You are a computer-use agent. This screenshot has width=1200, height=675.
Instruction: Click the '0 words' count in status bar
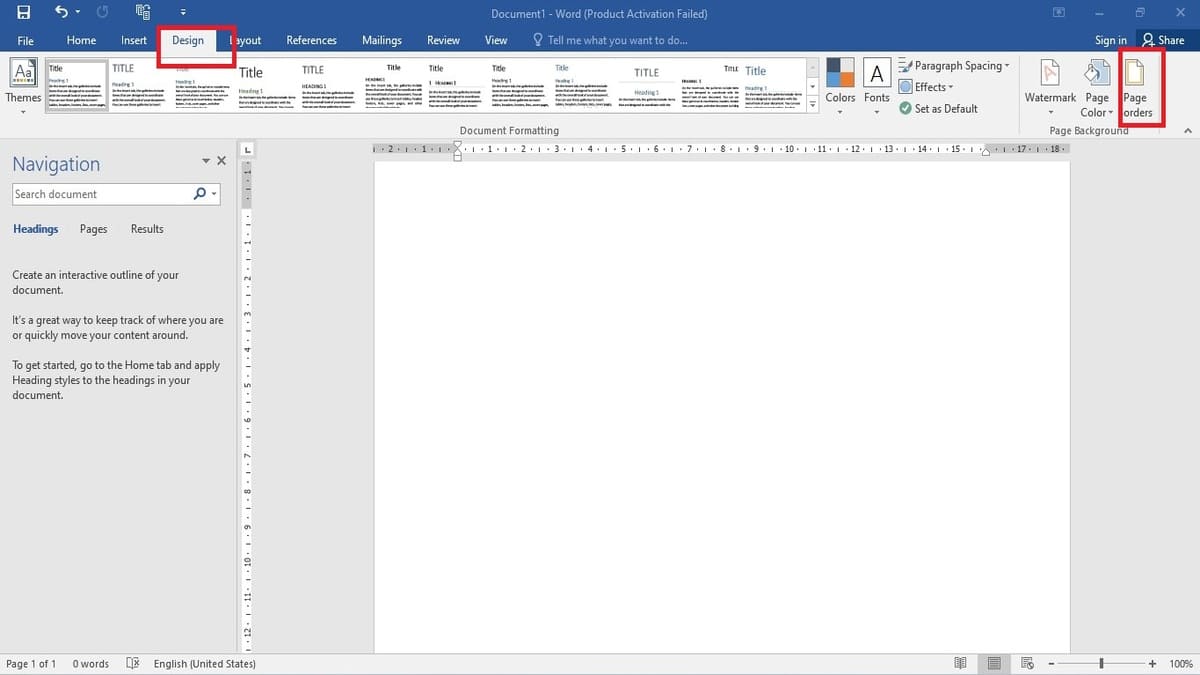90,664
